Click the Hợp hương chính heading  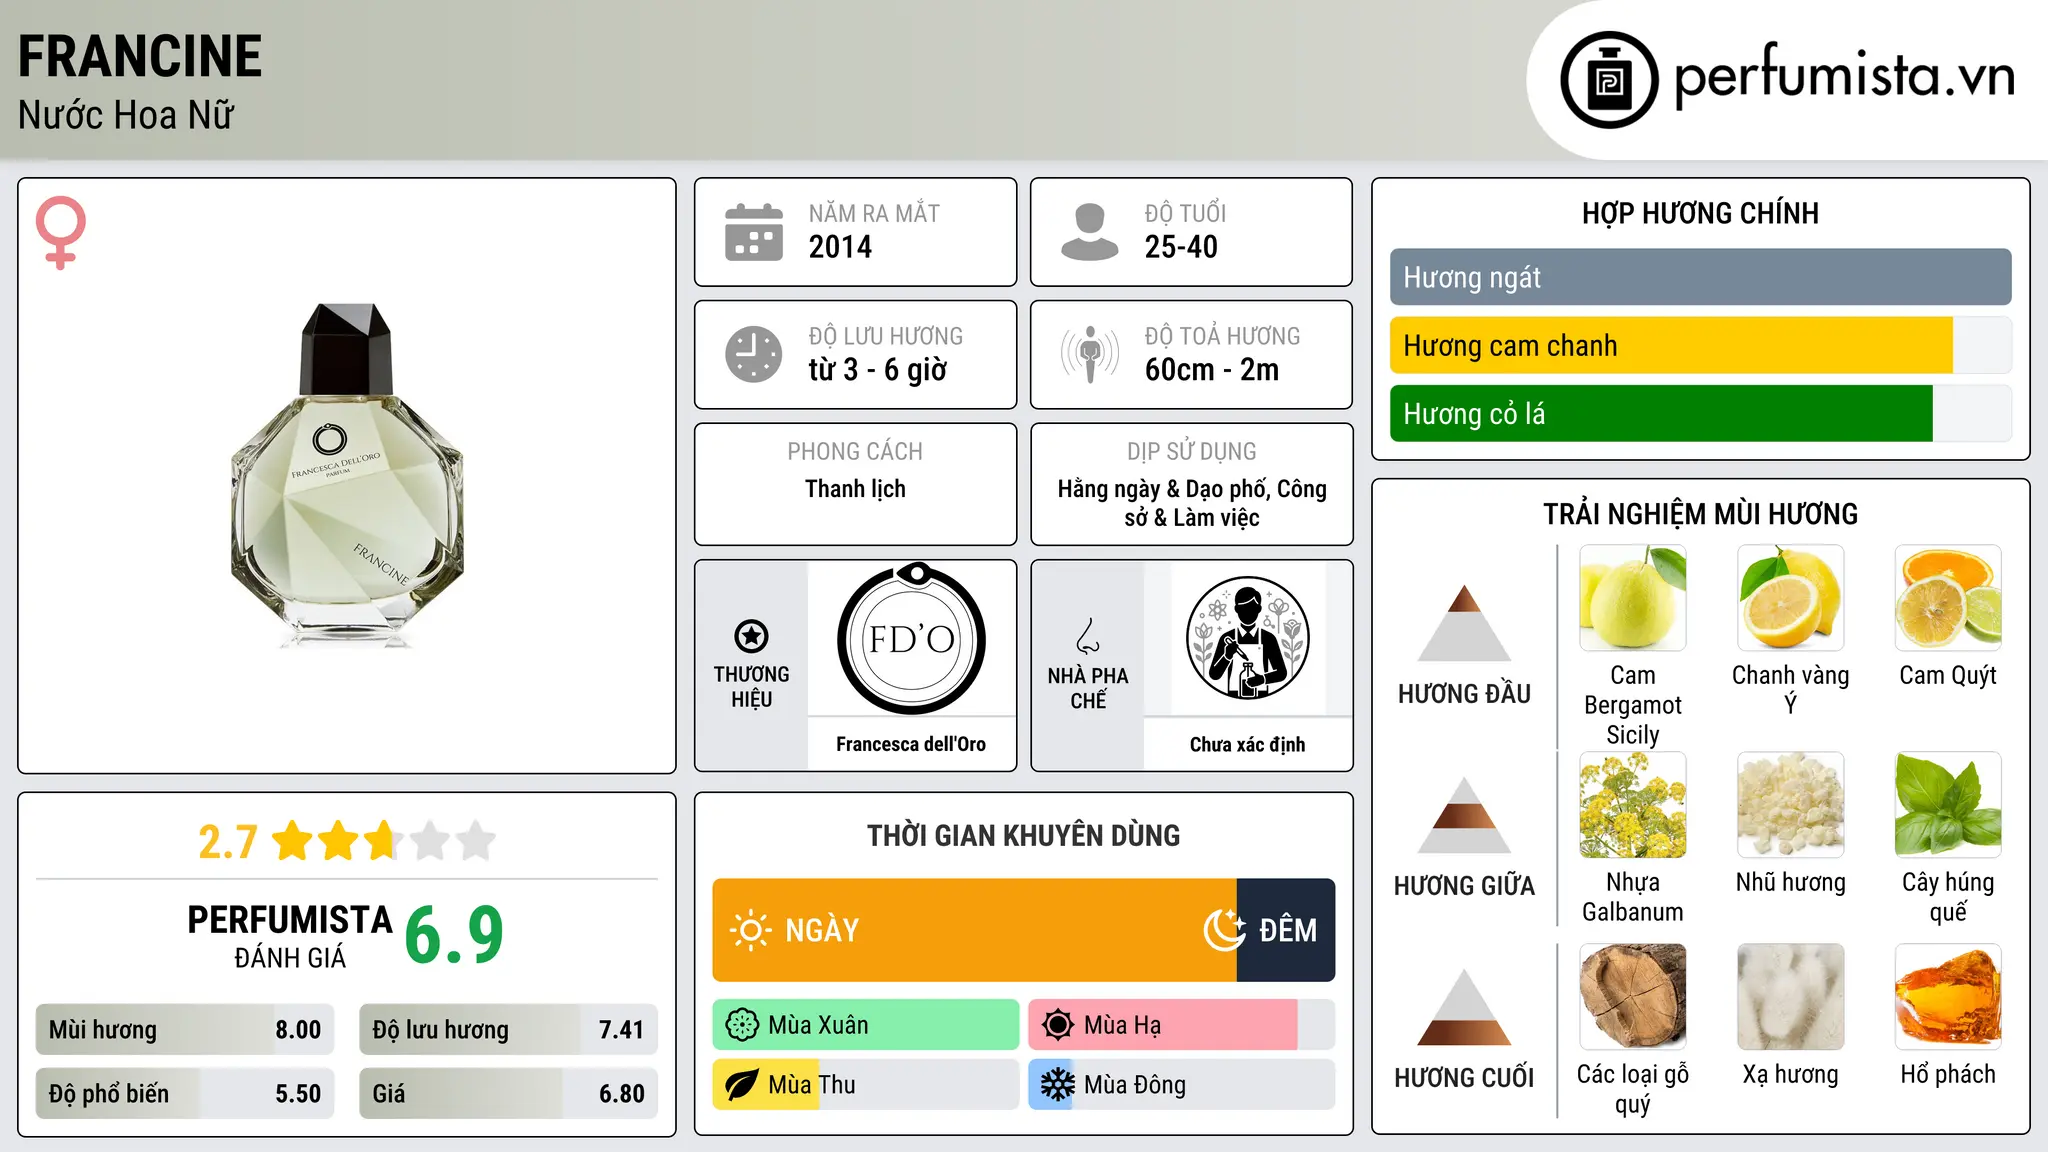click(x=1700, y=213)
